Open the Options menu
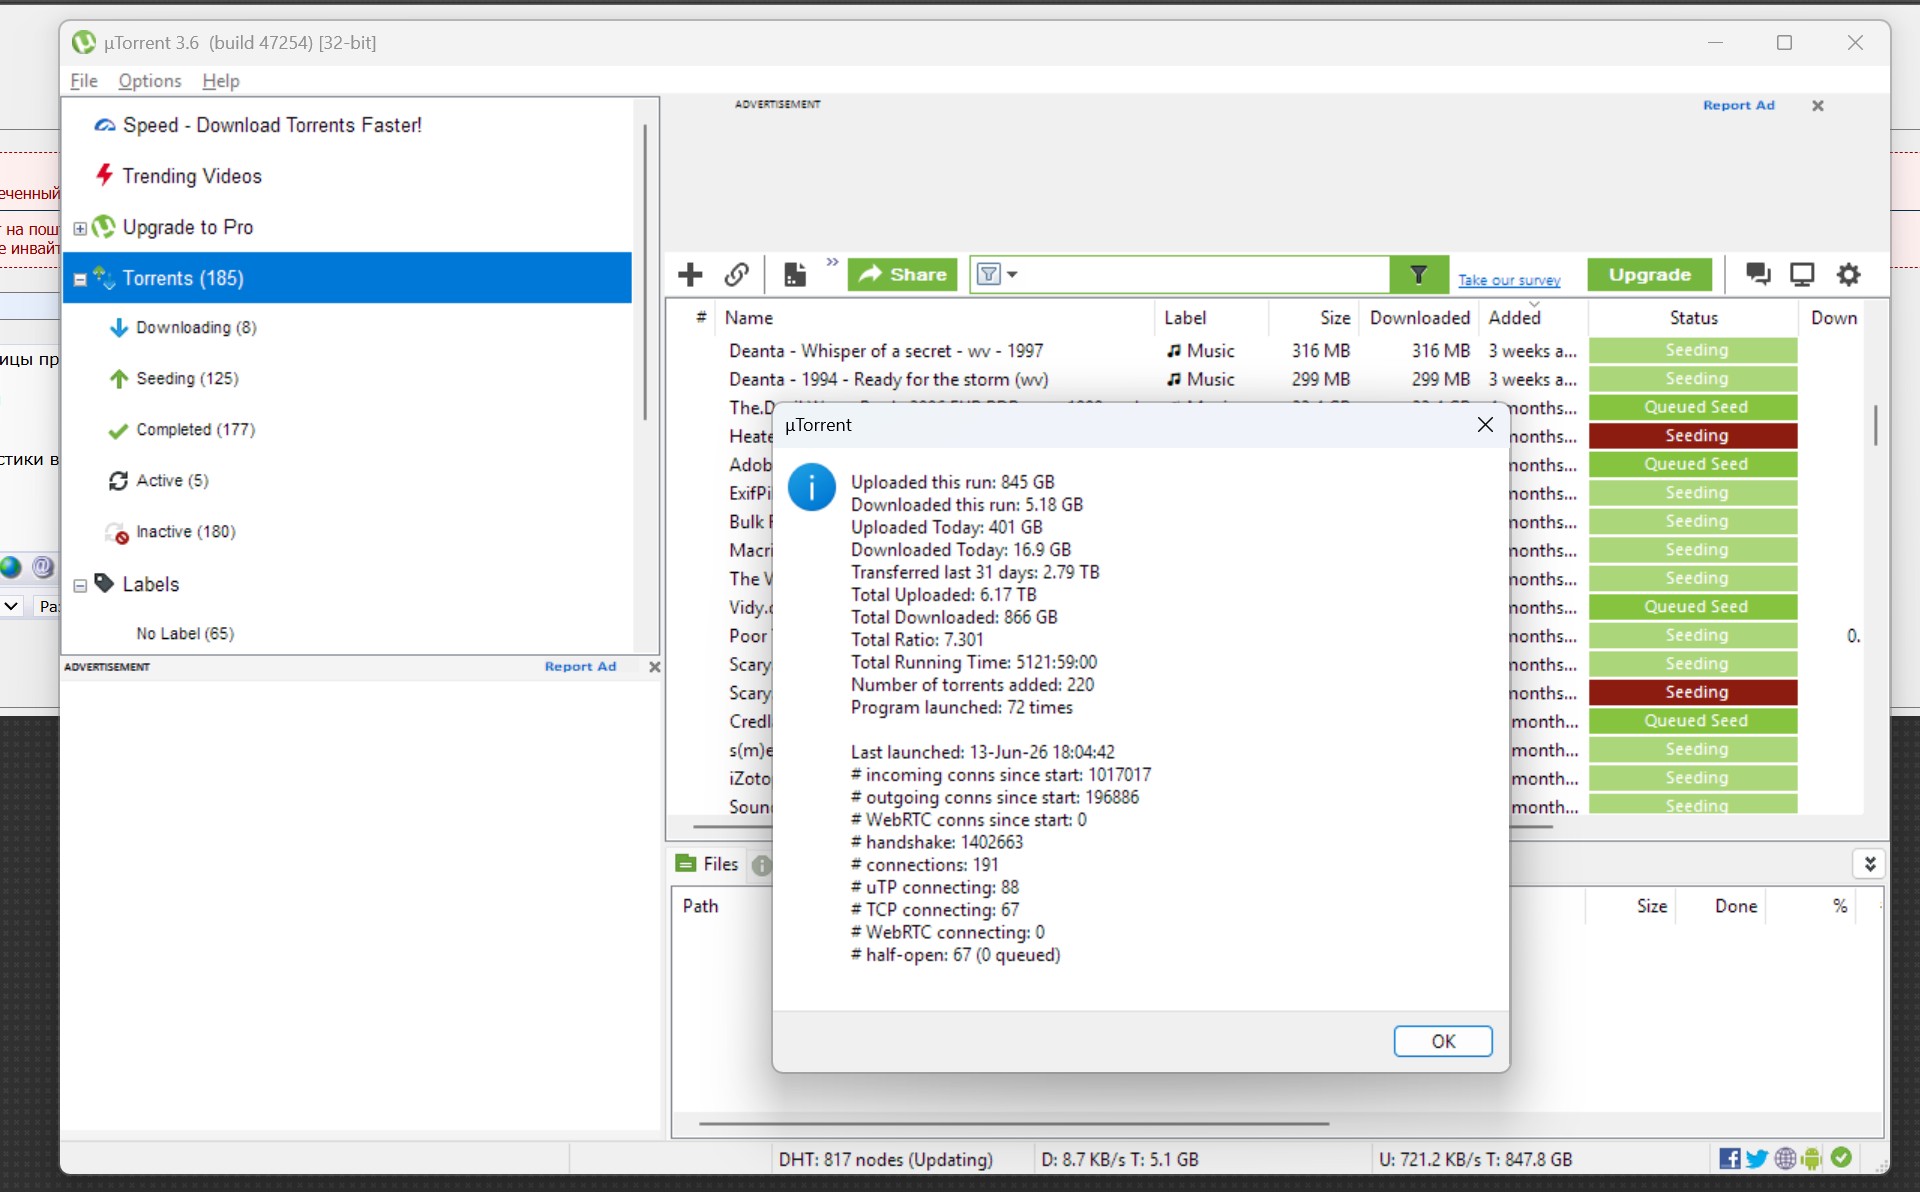The height and width of the screenshot is (1192, 1920). pos(150,81)
